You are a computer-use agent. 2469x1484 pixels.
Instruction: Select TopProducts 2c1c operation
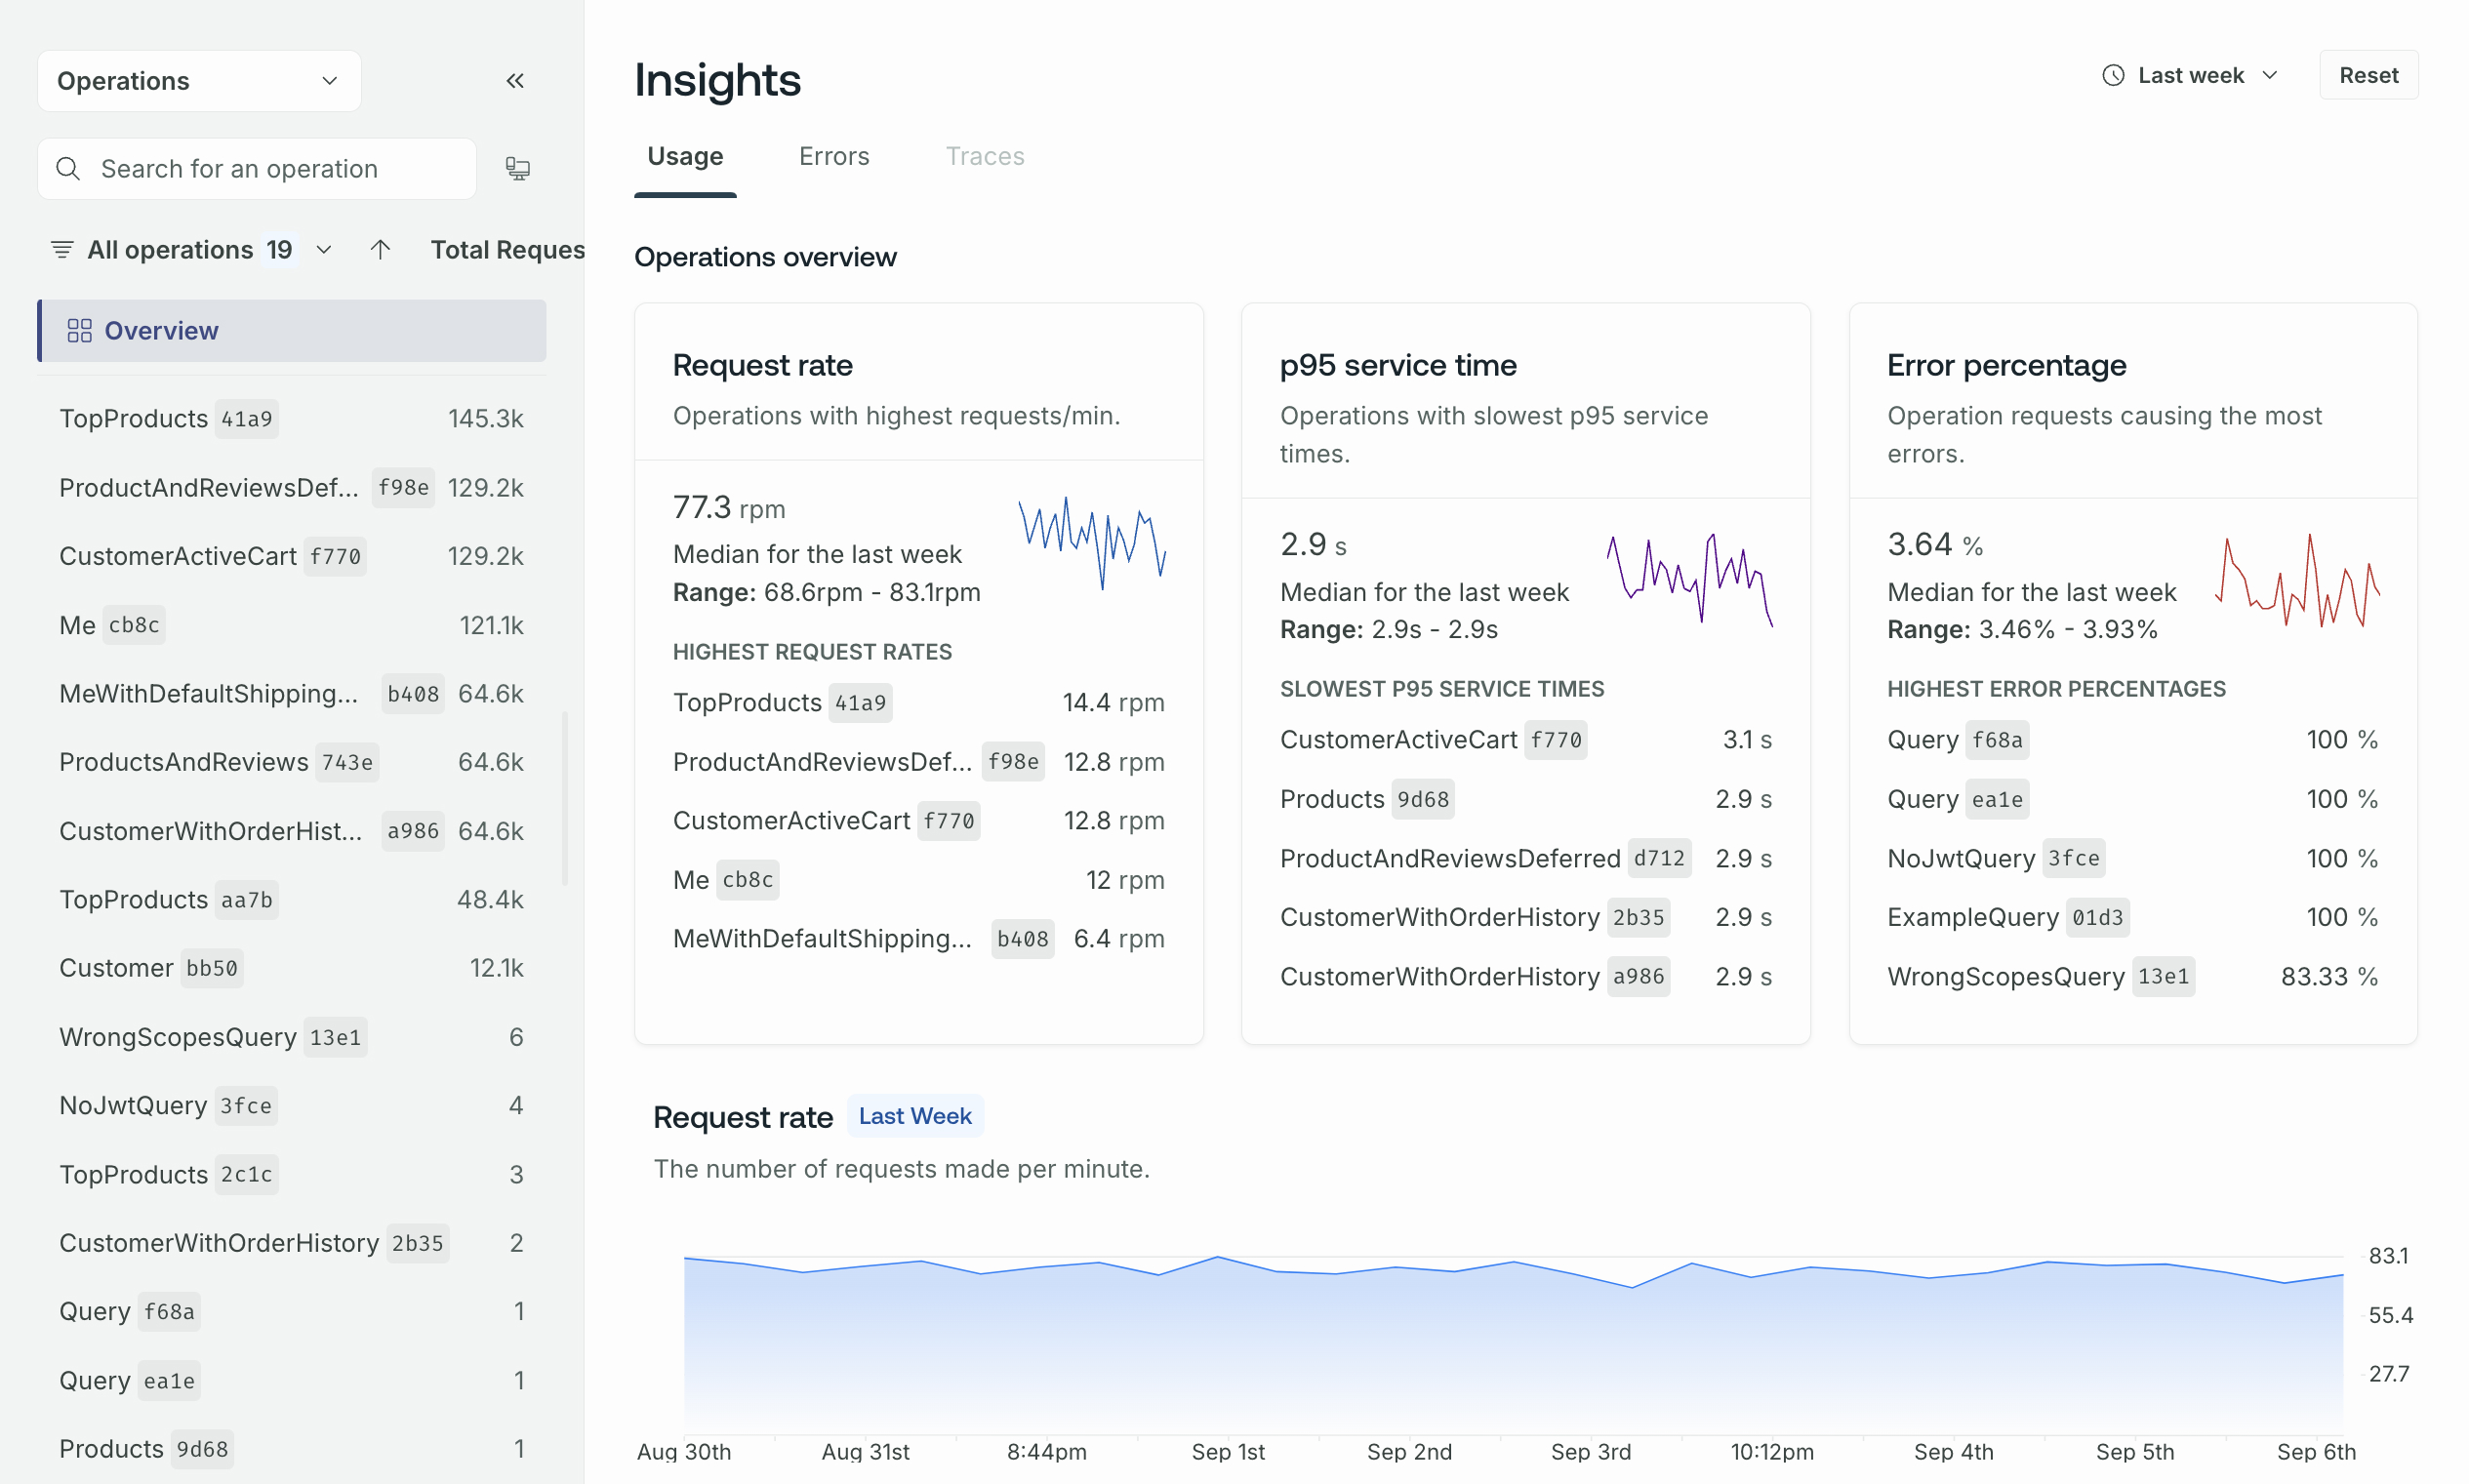coord(292,1174)
